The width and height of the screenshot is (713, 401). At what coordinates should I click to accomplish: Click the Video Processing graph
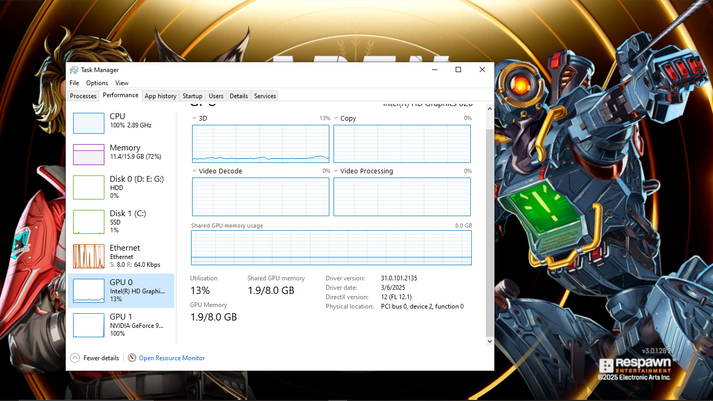[402, 196]
